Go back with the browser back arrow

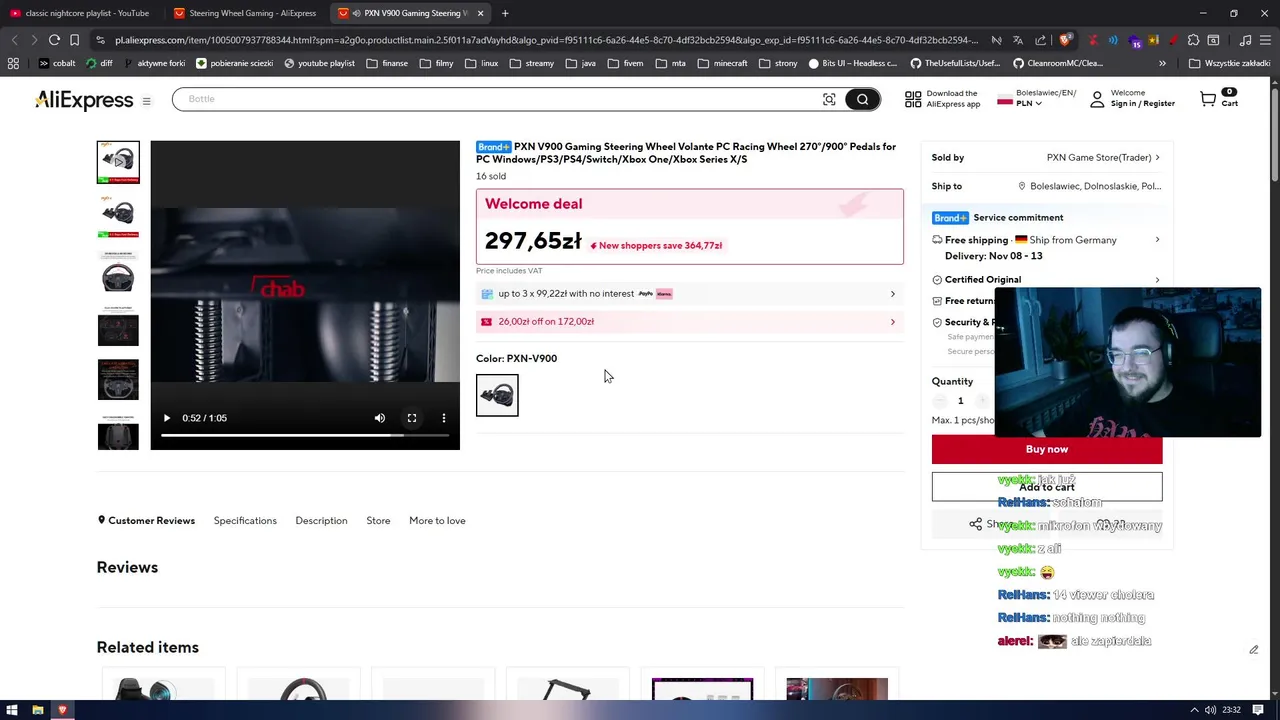point(14,40)
